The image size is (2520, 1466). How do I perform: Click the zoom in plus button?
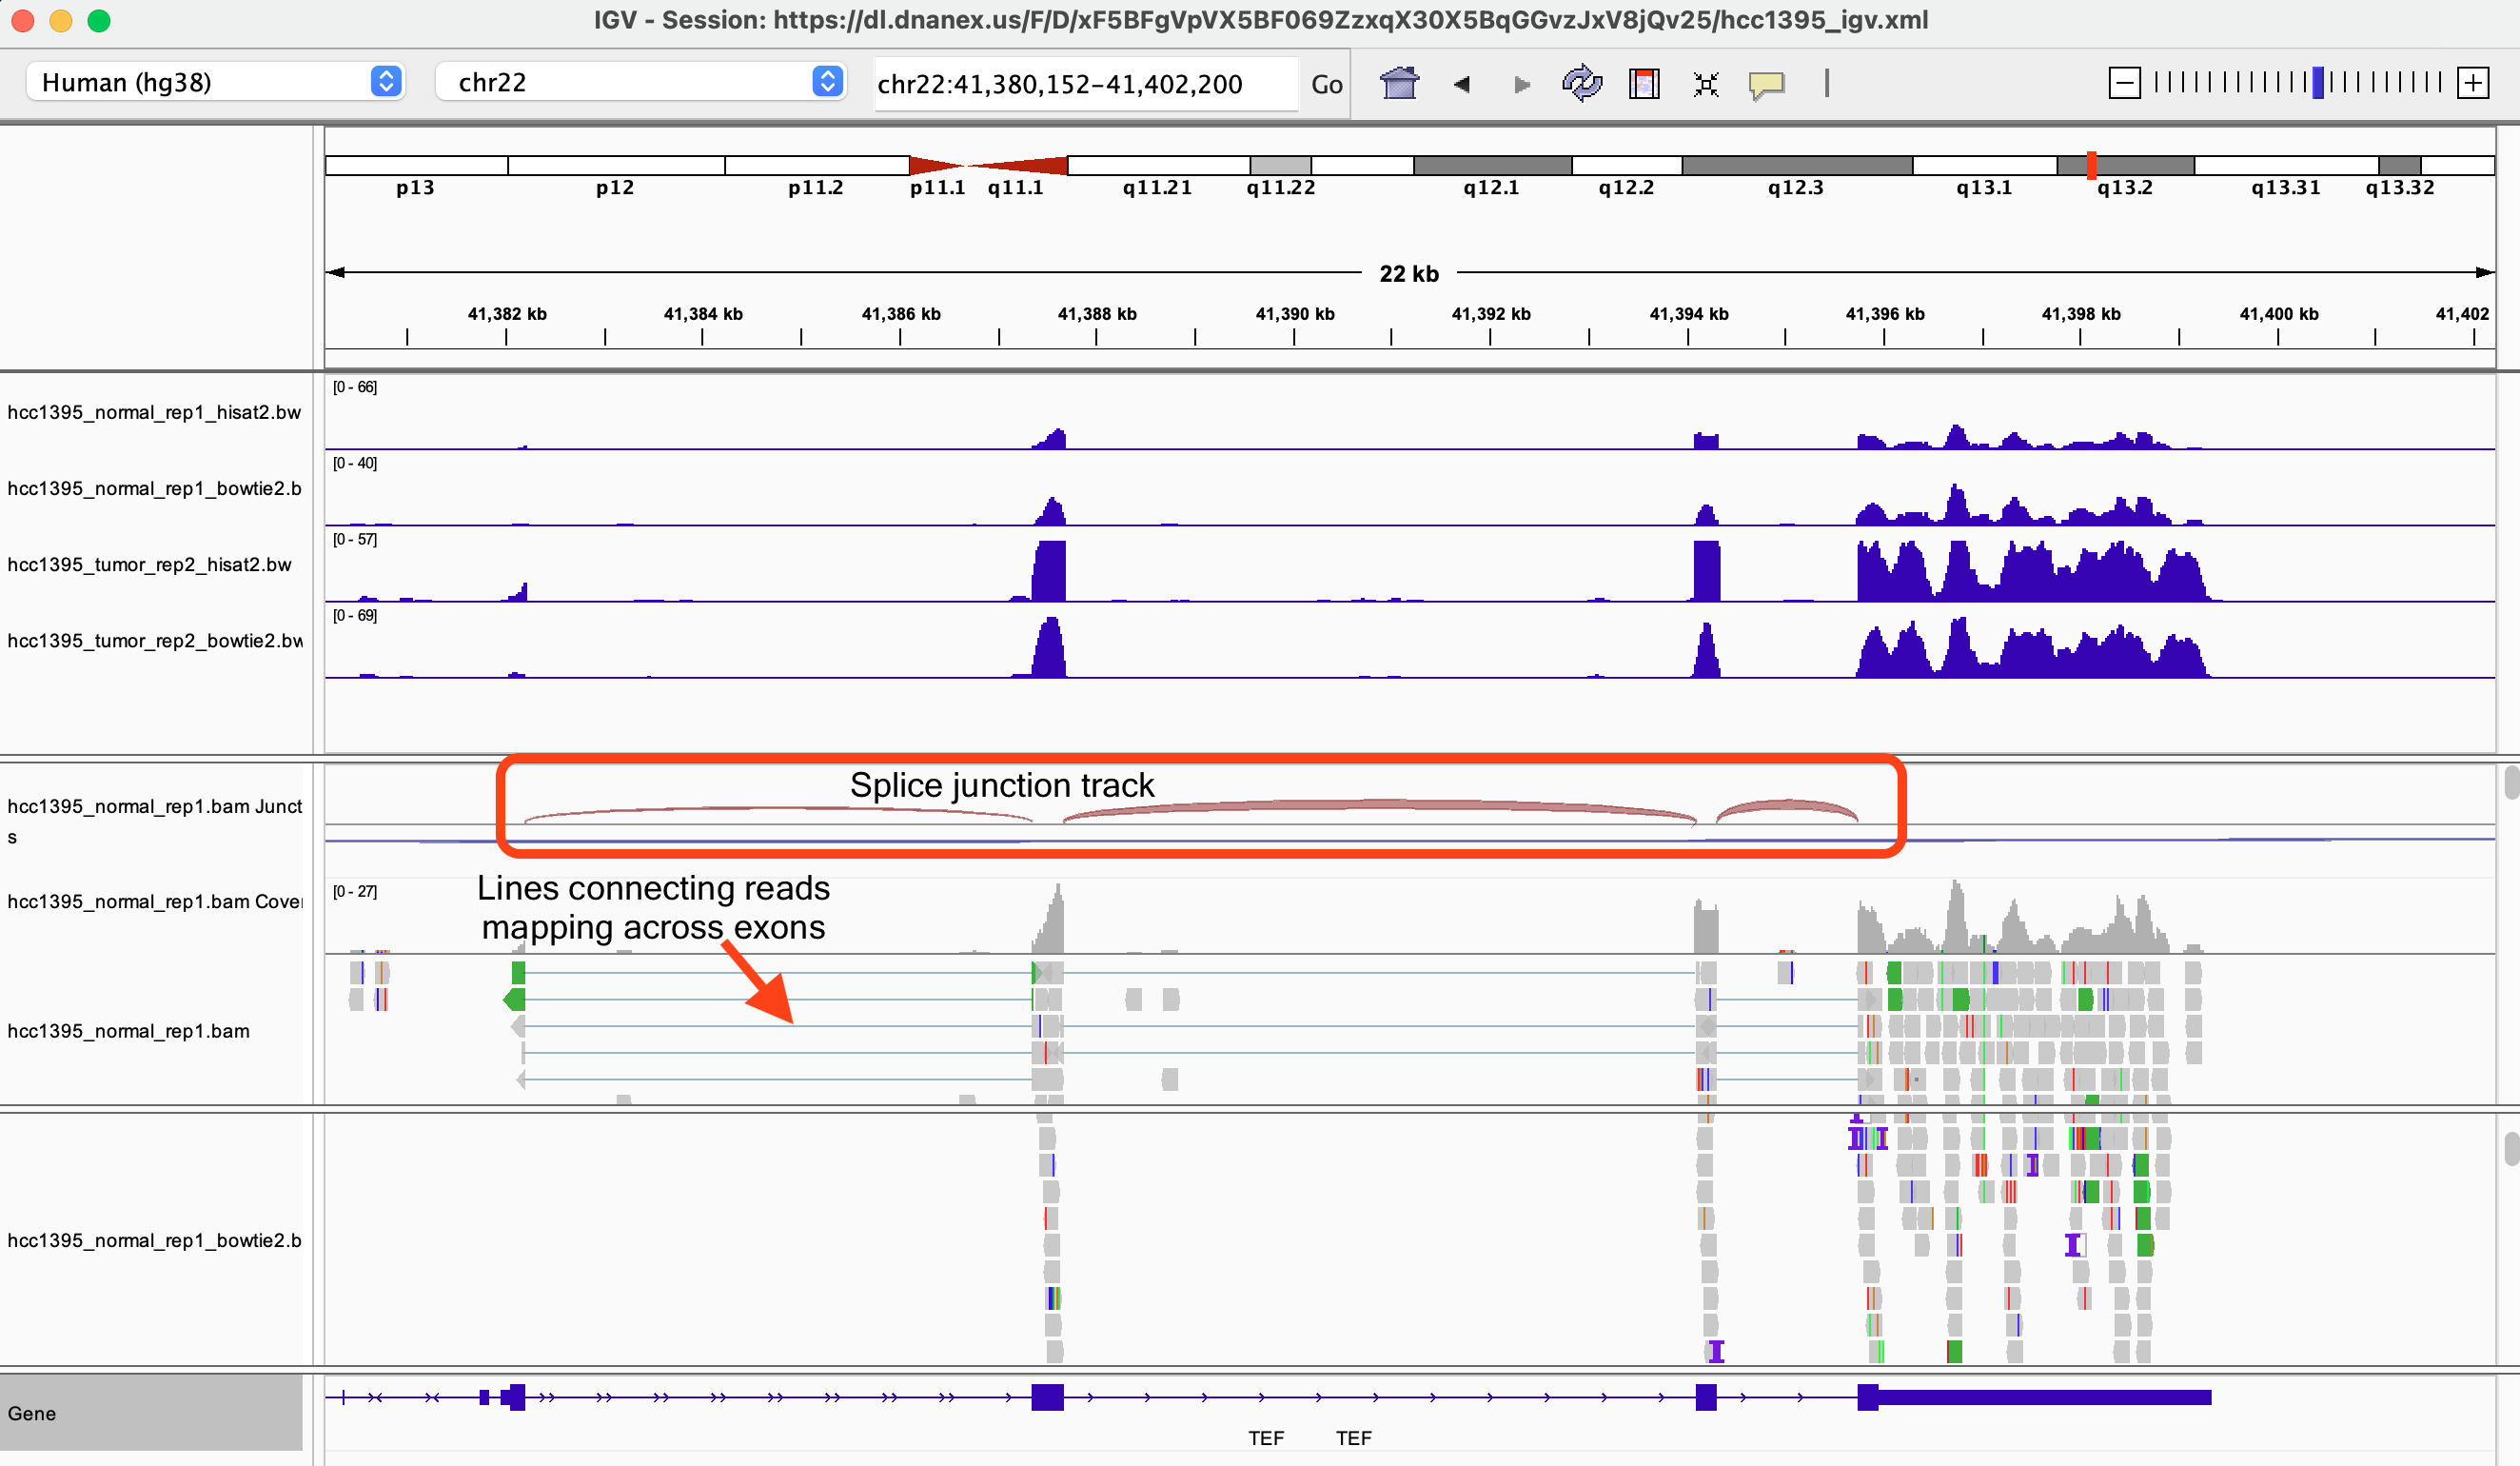click(x=2473, y=83)
